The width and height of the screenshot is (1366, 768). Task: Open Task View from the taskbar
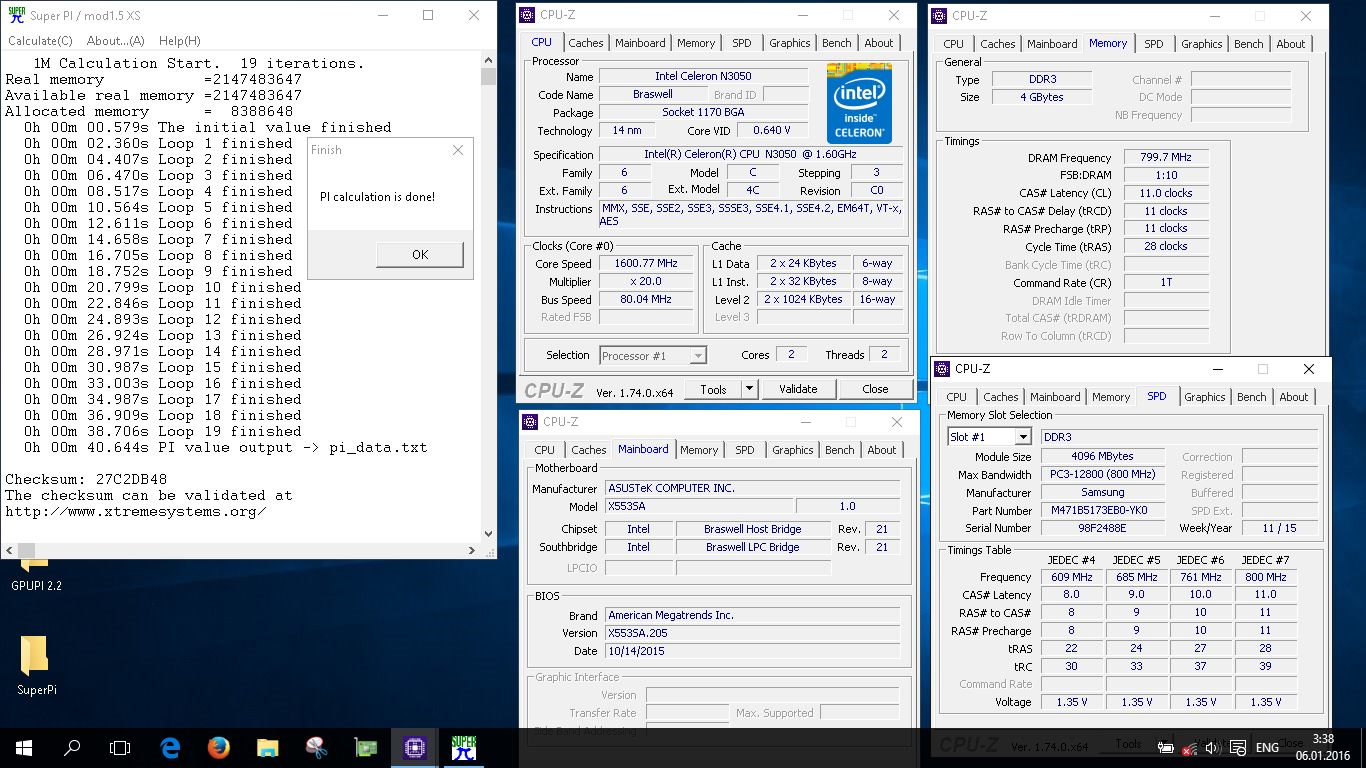pyautogui.click(x=120, y=747)
